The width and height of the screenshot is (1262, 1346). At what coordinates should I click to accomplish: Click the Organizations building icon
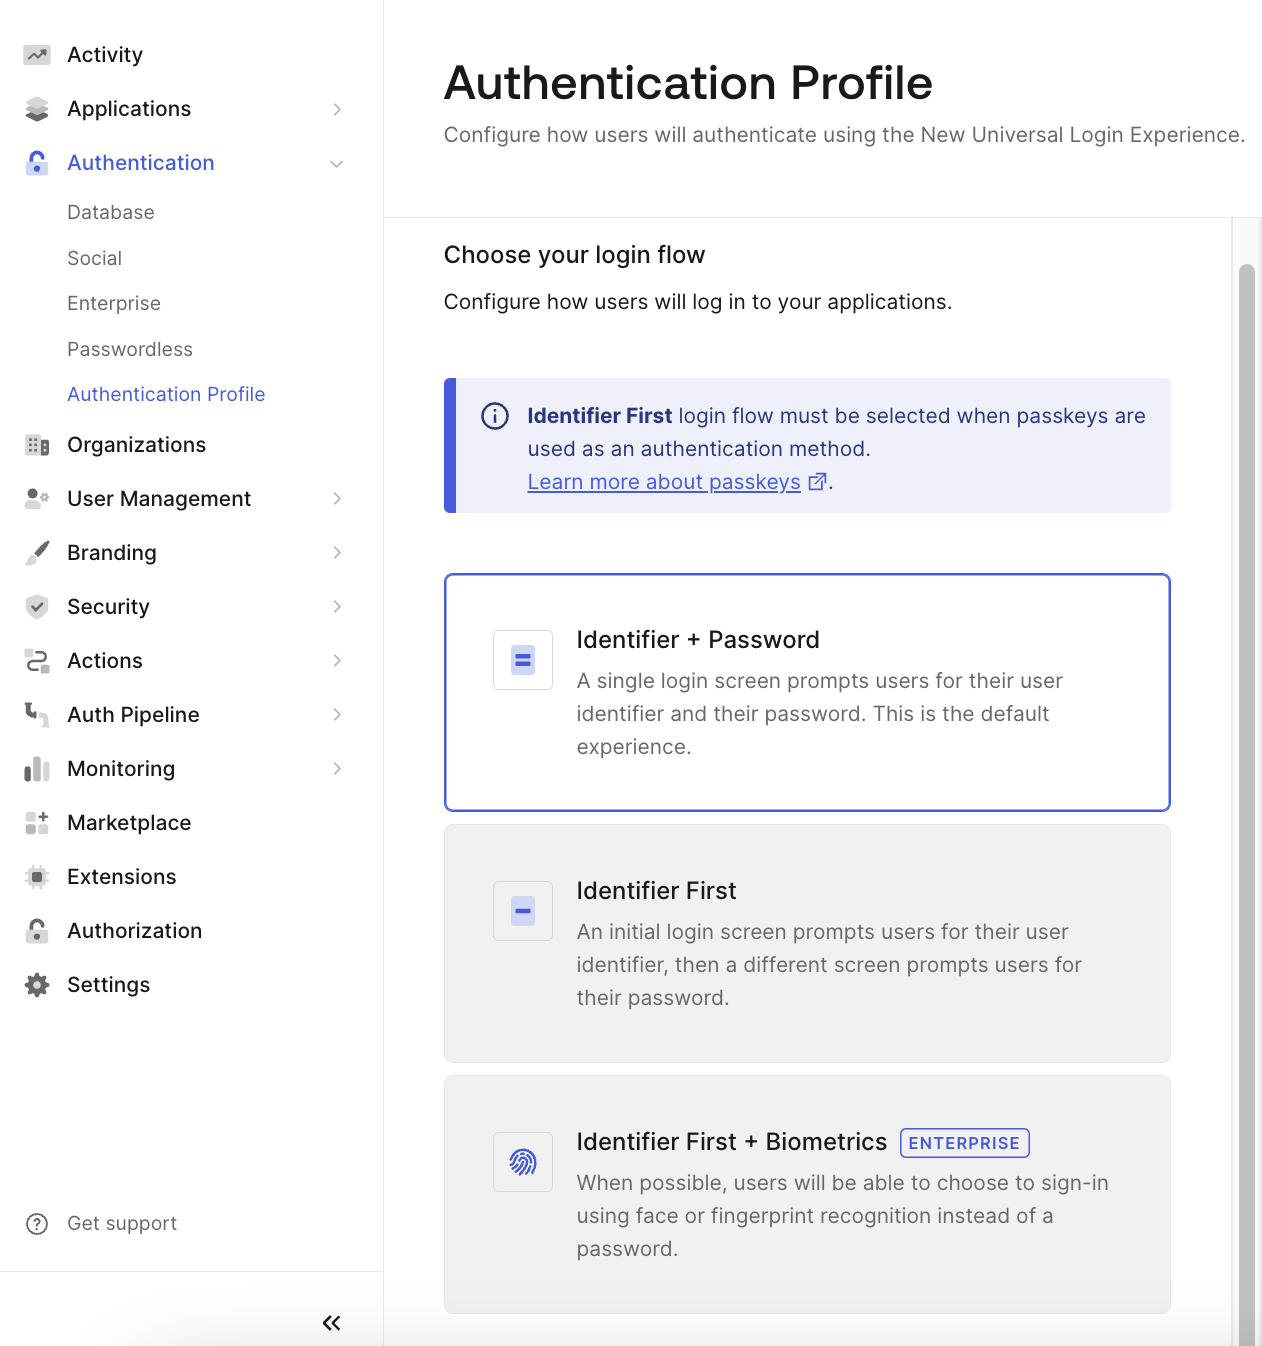pyautogui.click(x=37, y=445)
